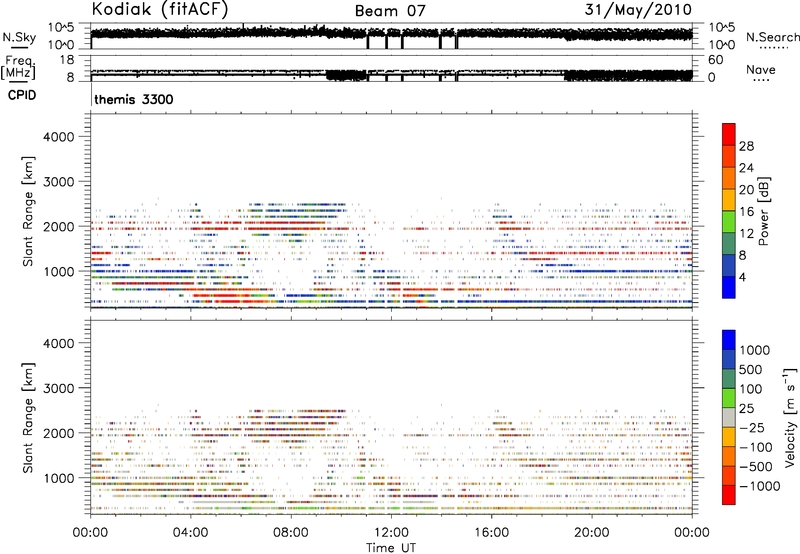The image size is (800, 554).
Task: Click the '60' Nave axis value
Action: [715, 60]
